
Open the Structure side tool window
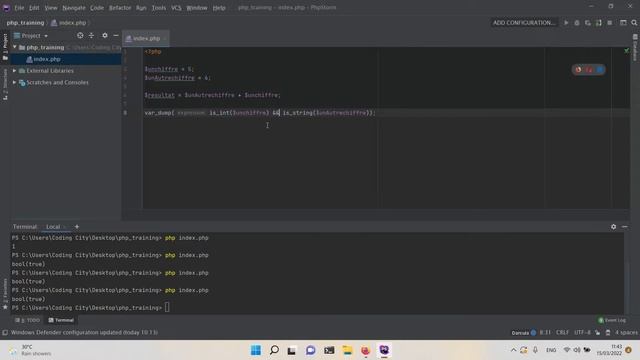5,84
